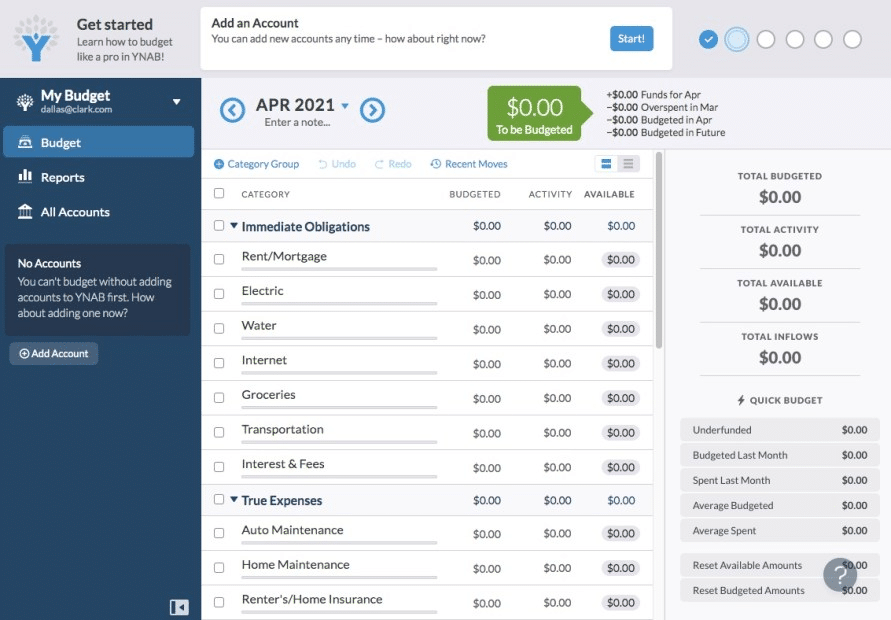This screenshot has height=620, width=891.
Task: Click the Rent/Mortgage budgeted amount
Action: pos(486,260)
